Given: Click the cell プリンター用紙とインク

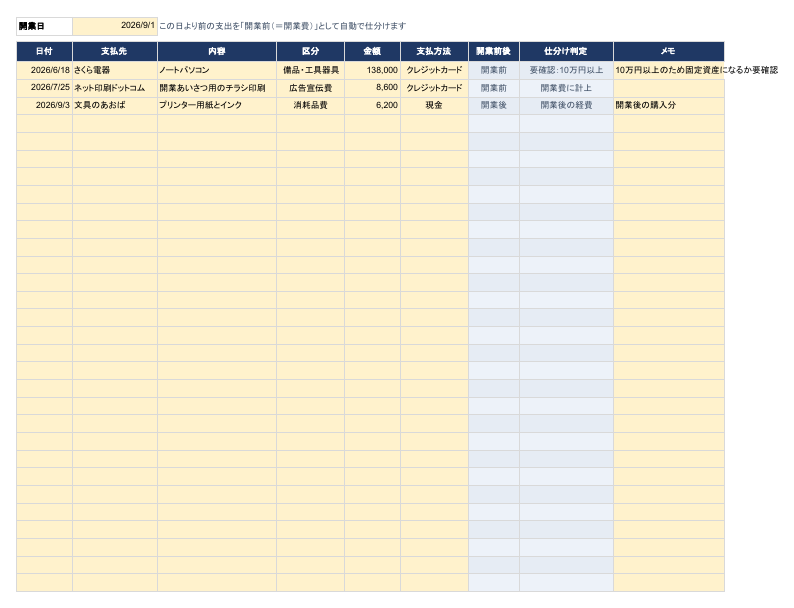Looking at the screenshot, I should point(217,105).
